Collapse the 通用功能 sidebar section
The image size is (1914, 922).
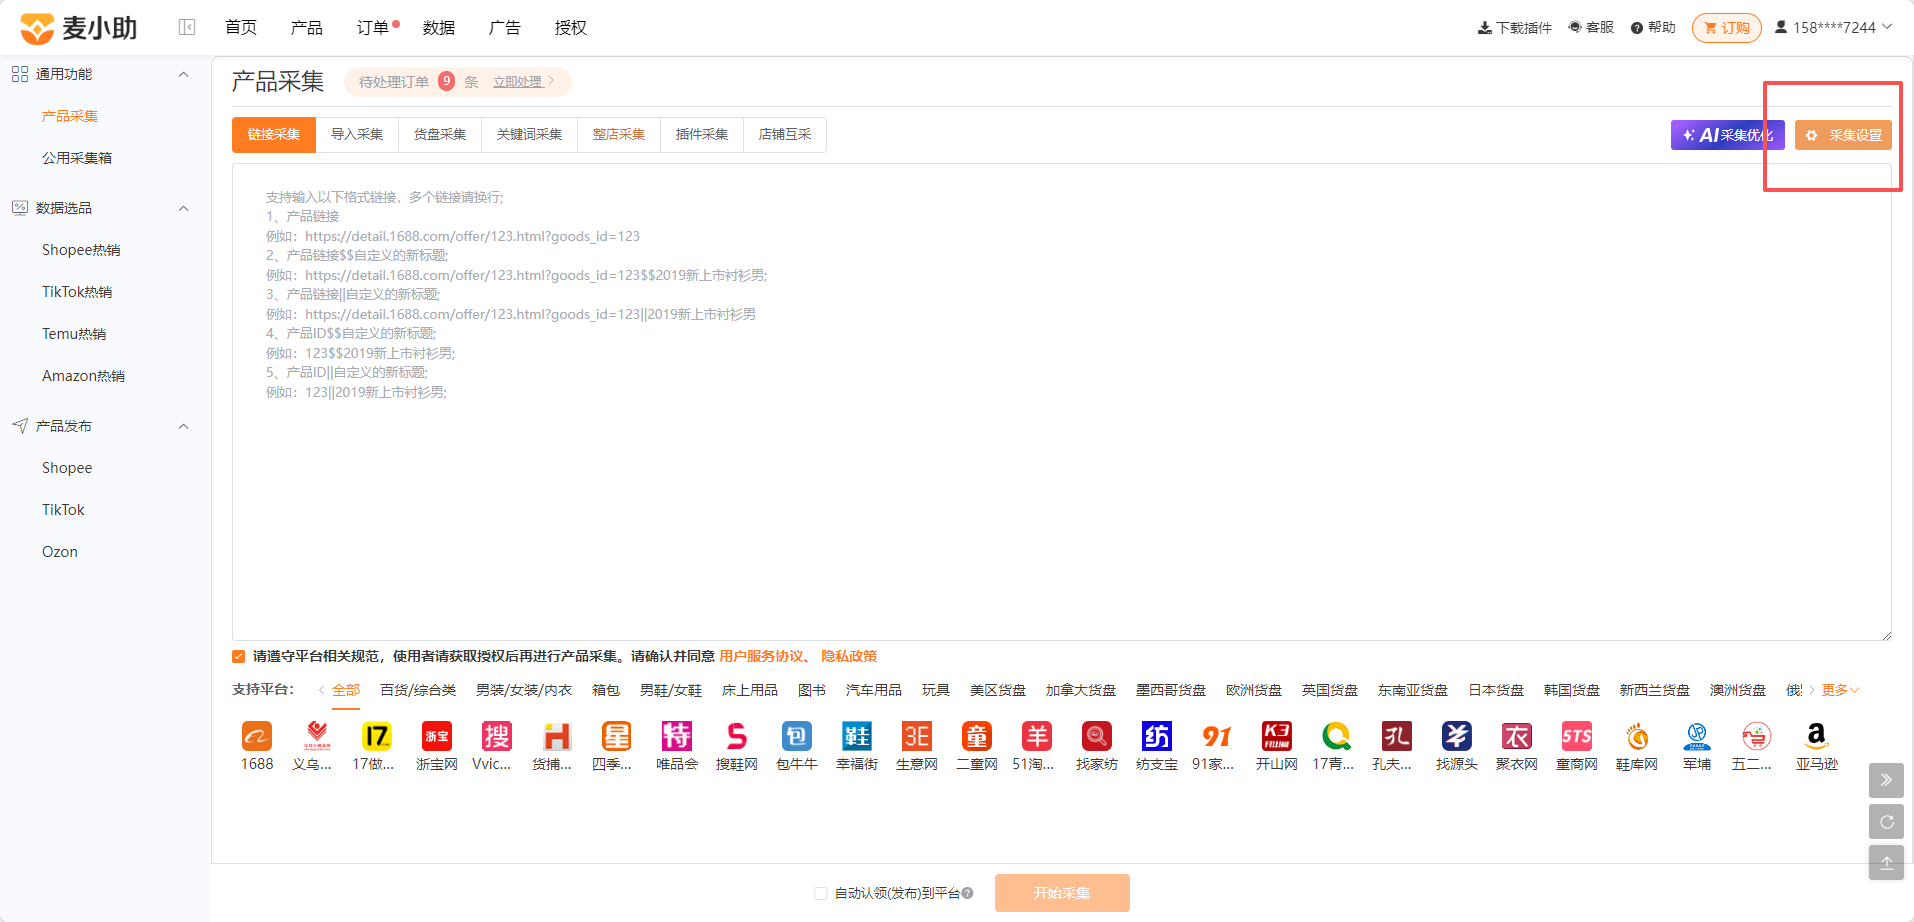(183, 74)
